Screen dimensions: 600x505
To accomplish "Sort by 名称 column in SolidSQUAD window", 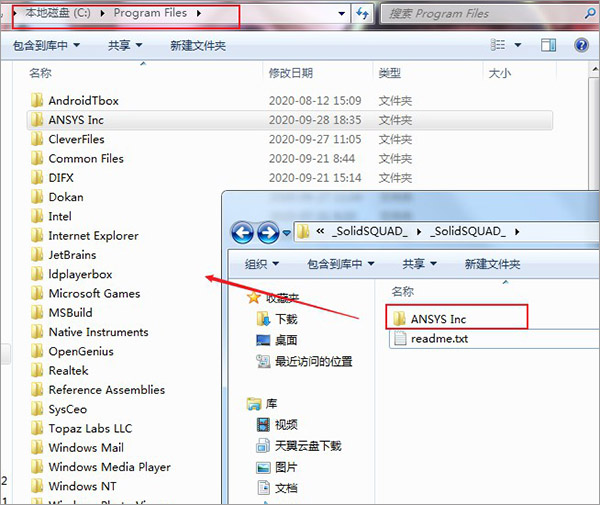I will 403,292.
